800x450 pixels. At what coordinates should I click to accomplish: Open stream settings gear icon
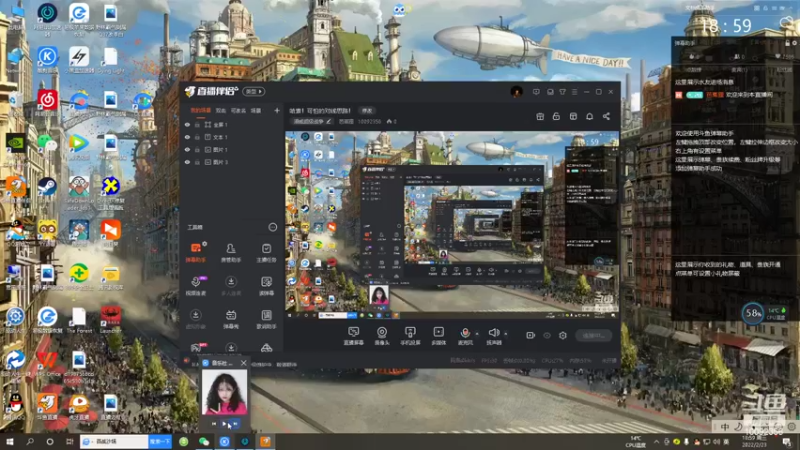(563, 335)
